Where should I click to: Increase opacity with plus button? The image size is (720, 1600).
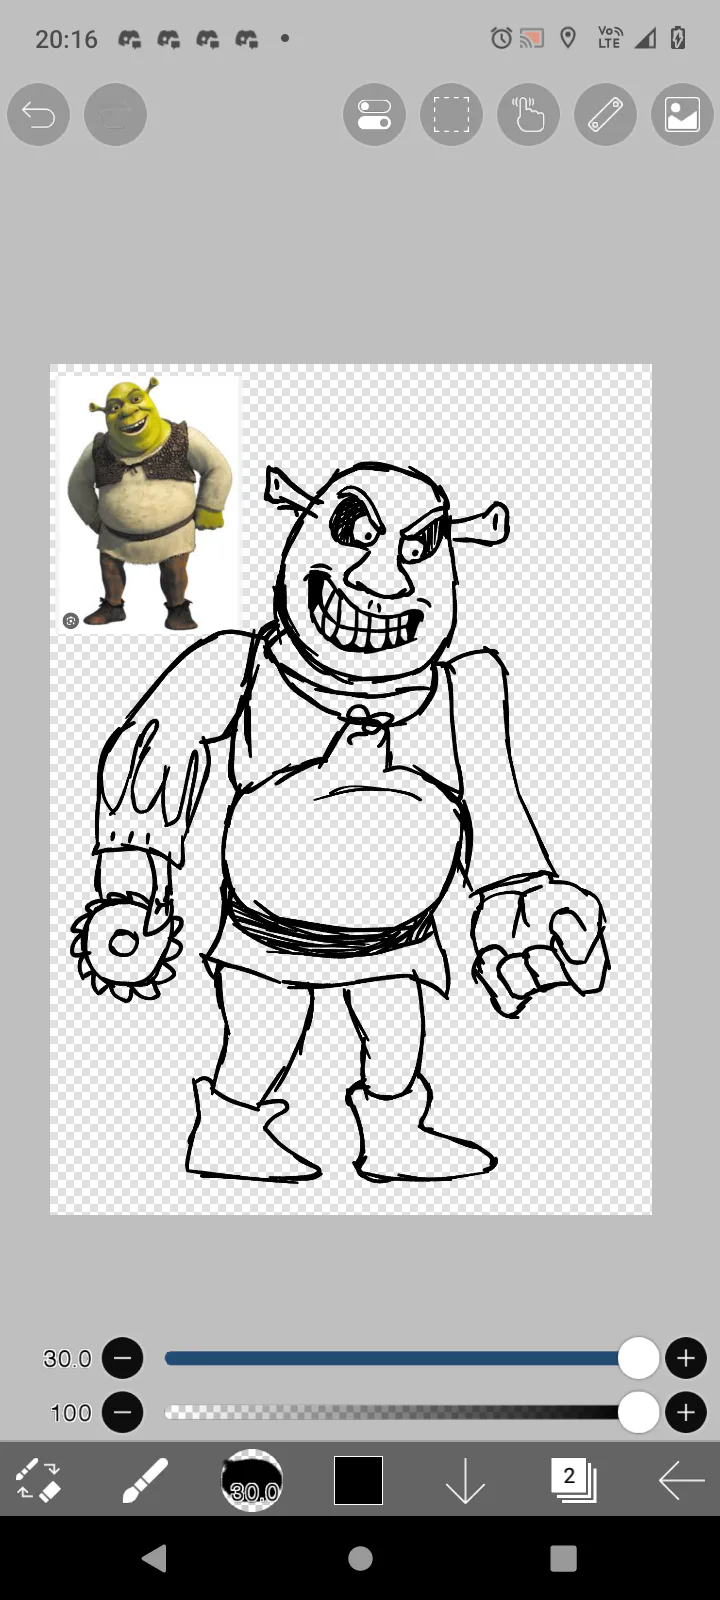(x=686, y=1412)
